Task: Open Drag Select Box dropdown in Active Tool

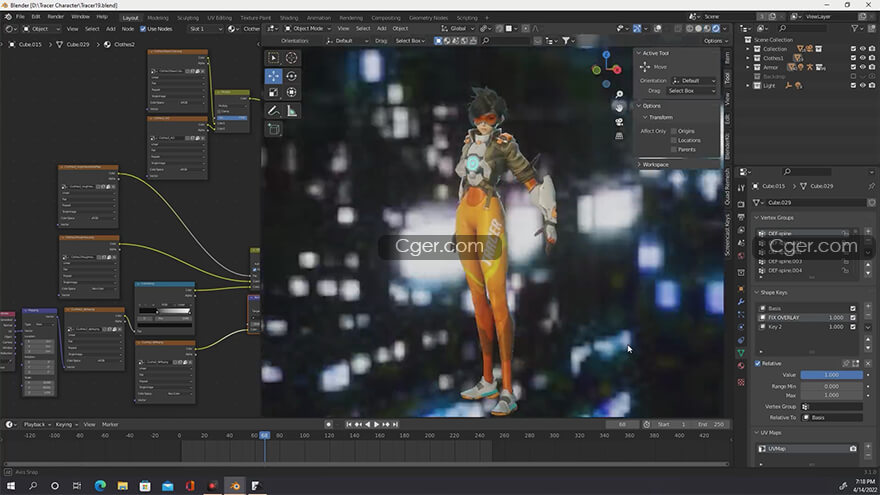Action: coord(691,91)
